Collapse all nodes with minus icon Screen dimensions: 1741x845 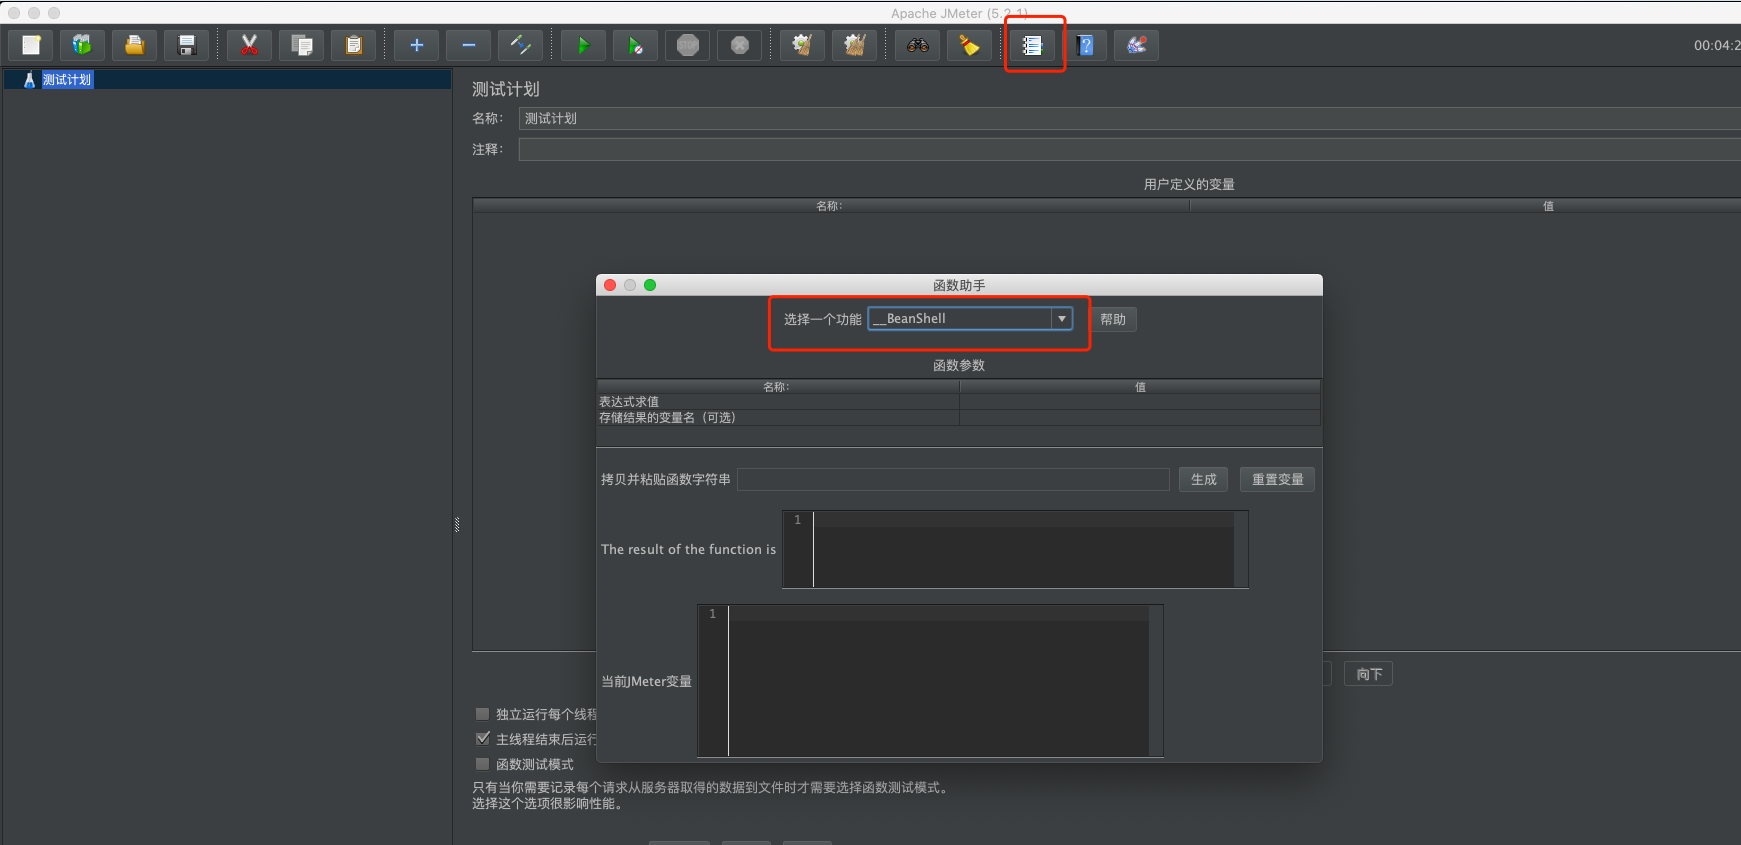468,45
